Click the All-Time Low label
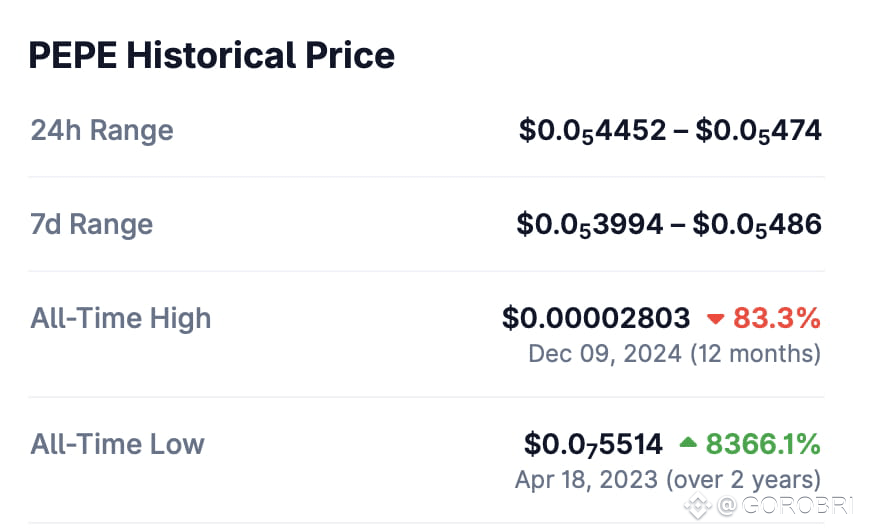869x531 pixels. tap(118, 444)
